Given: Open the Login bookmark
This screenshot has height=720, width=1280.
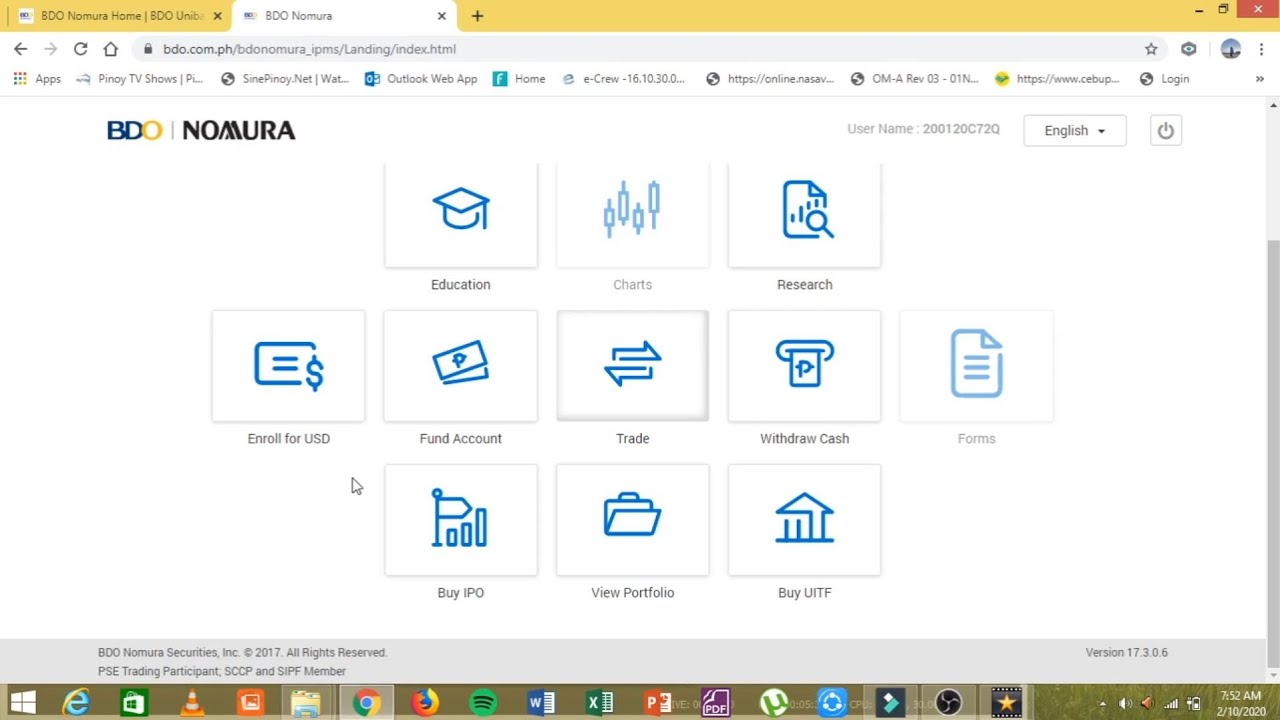Looking at the screenshot, I should point(1165,79).
